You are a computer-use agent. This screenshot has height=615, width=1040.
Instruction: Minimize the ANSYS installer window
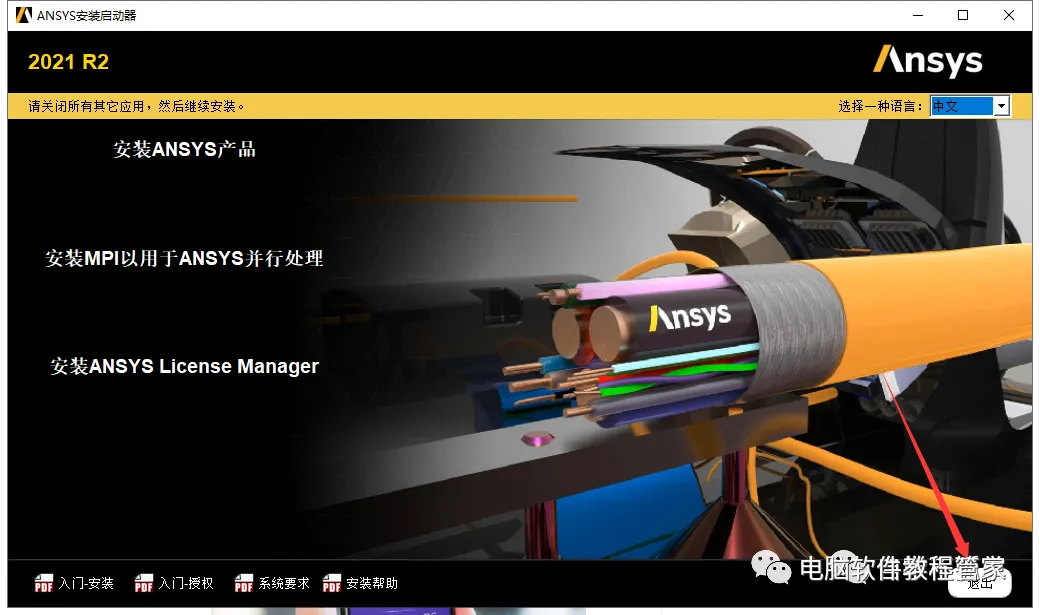pyautogui.click(x=918, y=15)
